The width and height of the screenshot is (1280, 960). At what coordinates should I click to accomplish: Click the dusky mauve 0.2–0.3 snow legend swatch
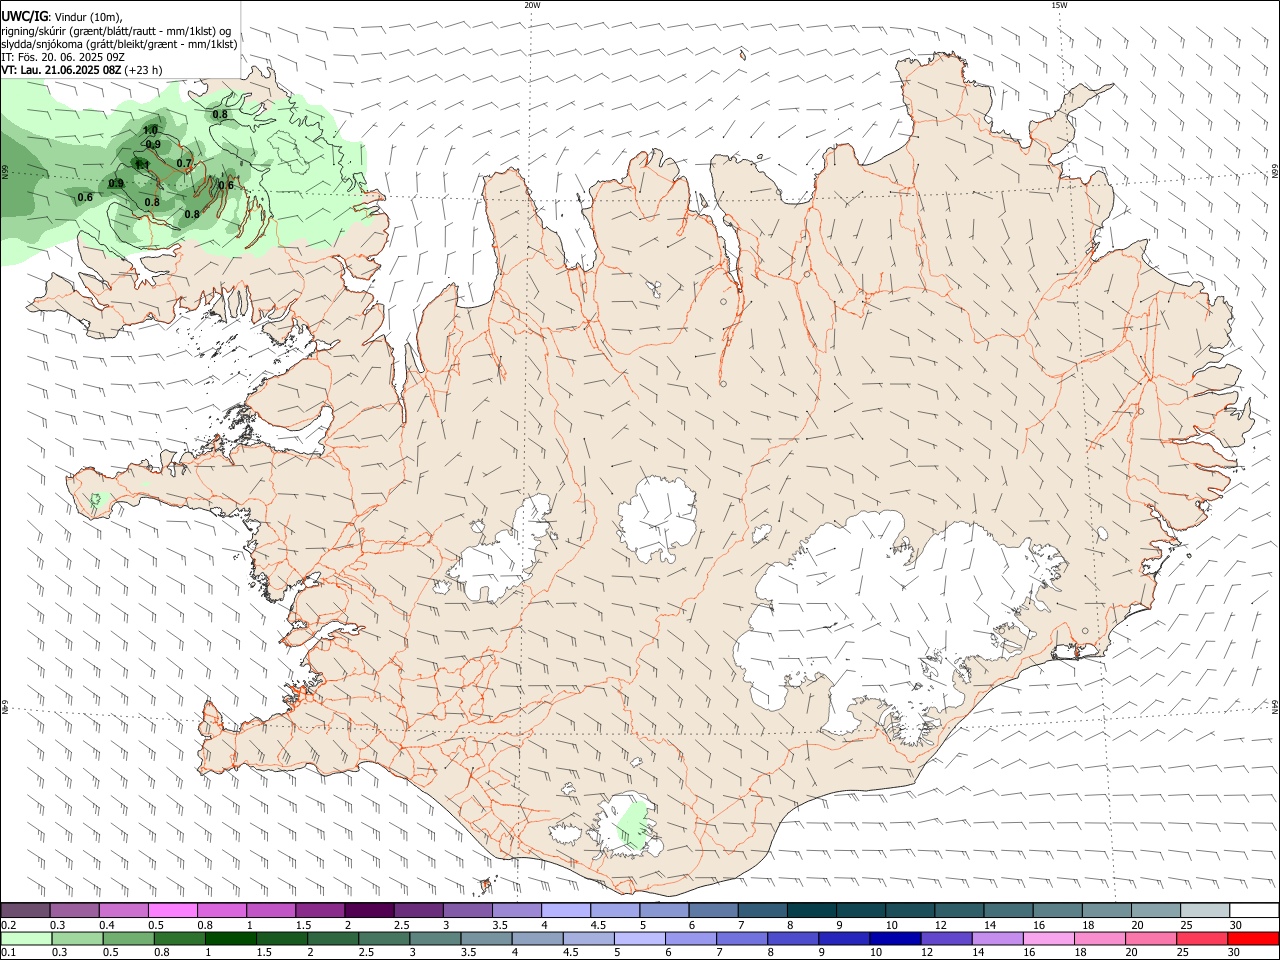pos(25,910)
